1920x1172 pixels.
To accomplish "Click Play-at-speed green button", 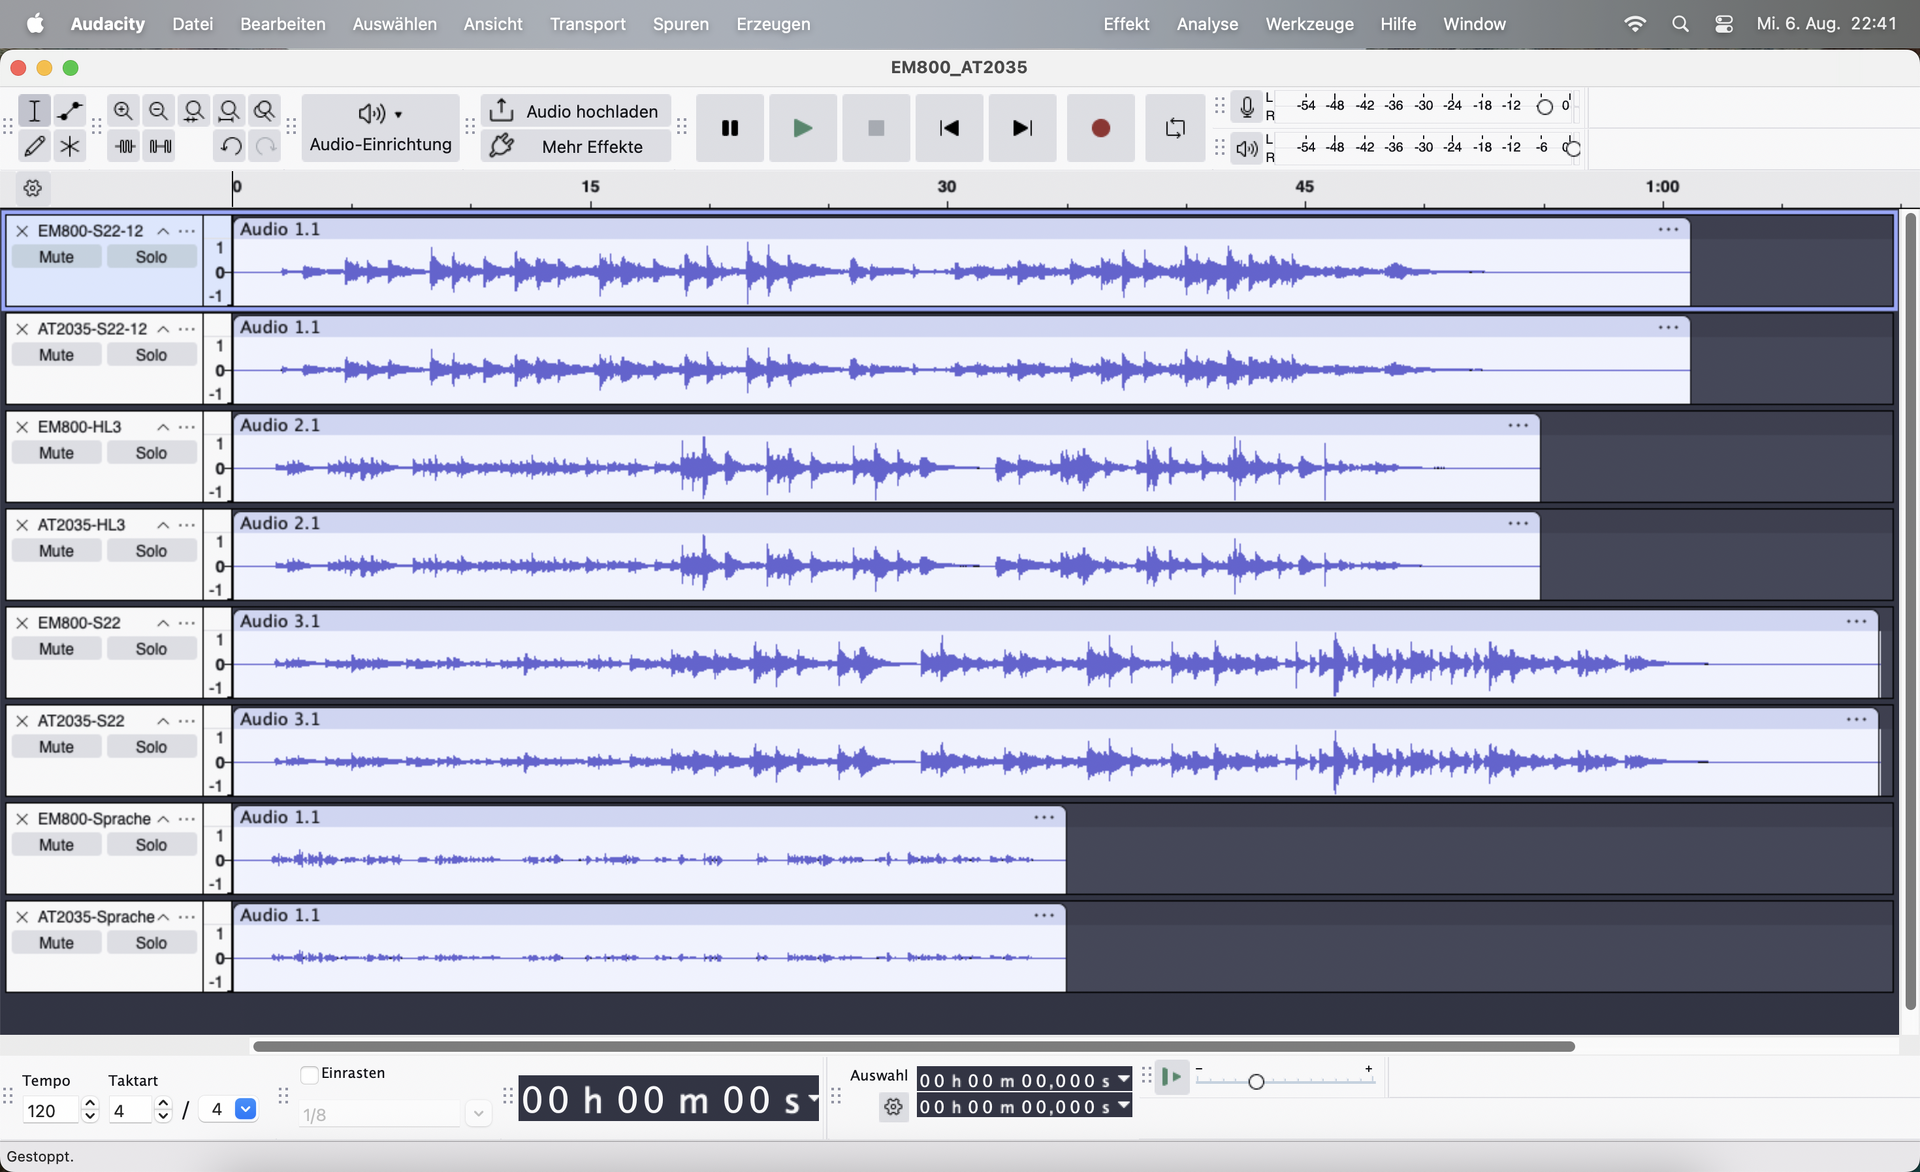I will pyautogui.click(x=1172, y=1077).
